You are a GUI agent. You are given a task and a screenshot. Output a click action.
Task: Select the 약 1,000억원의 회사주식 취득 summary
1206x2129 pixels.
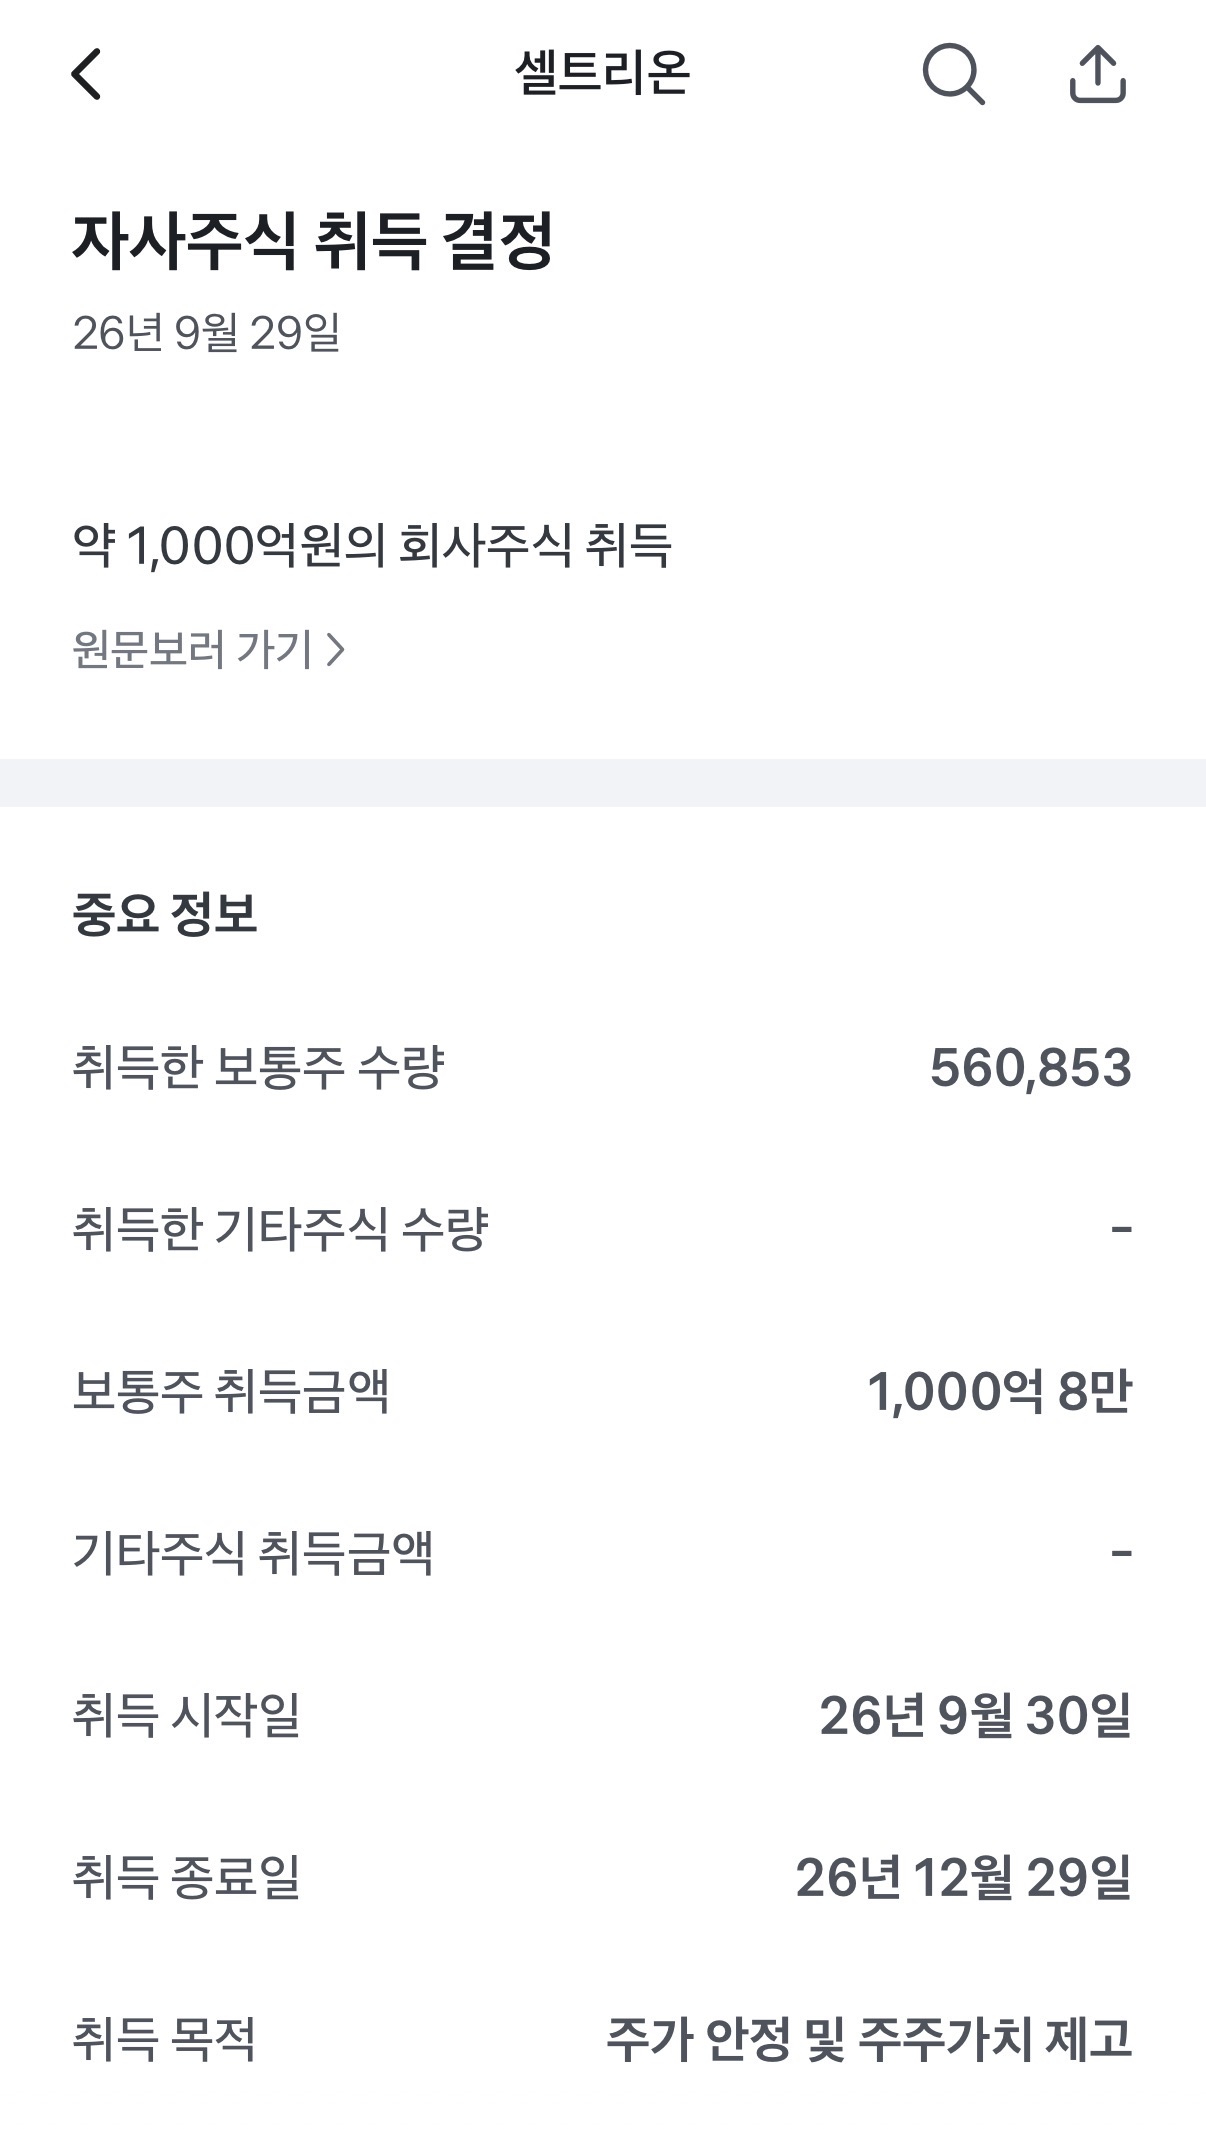372,545
